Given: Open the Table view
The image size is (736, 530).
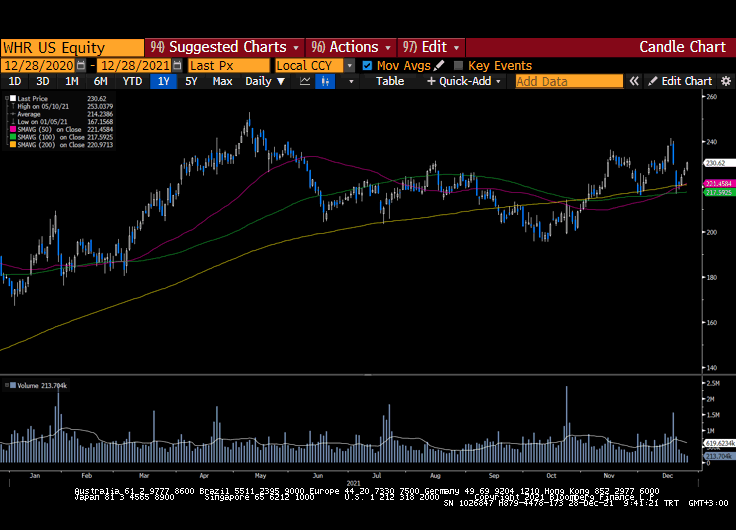Looking at the screenshot, I should 390,81.
